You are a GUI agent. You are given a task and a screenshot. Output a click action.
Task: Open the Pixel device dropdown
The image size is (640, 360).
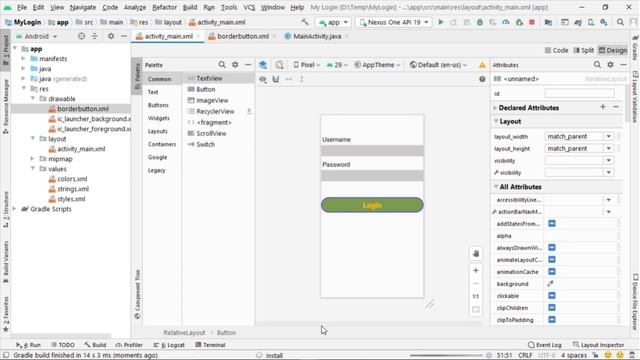click(307, 65)
